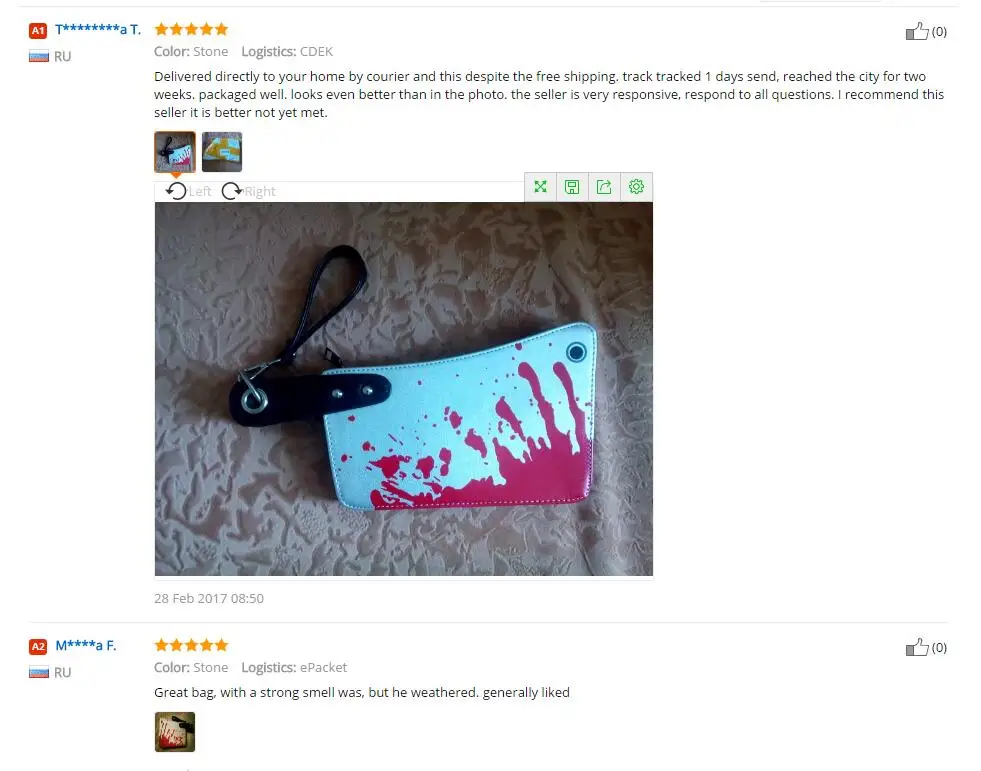Screen dimensions: 981x771
Task: Open the green gear settings icon
Action: [636, 186]
